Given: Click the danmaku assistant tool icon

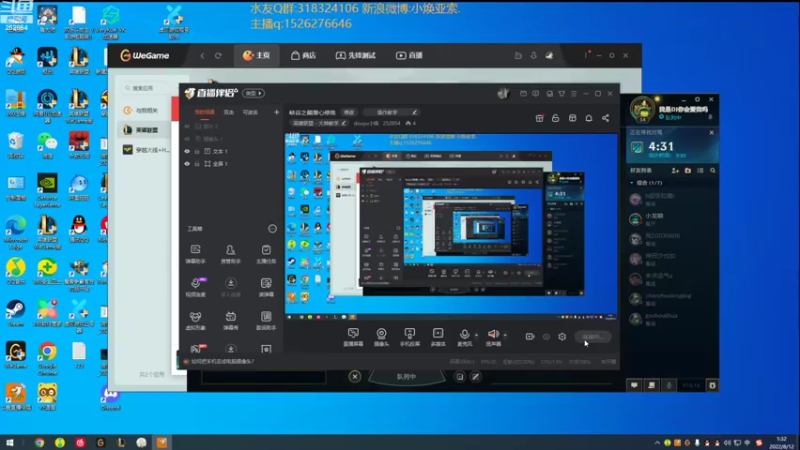Looking at the screenshot, I should (x=195, y=249).
